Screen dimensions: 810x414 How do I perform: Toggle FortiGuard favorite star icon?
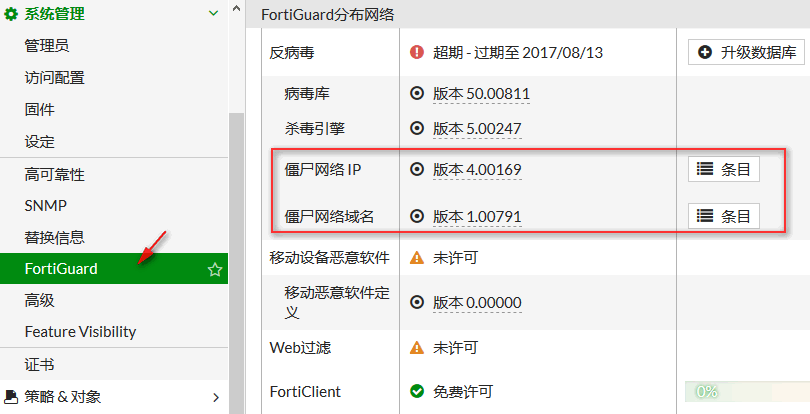[x=215, y=269]
